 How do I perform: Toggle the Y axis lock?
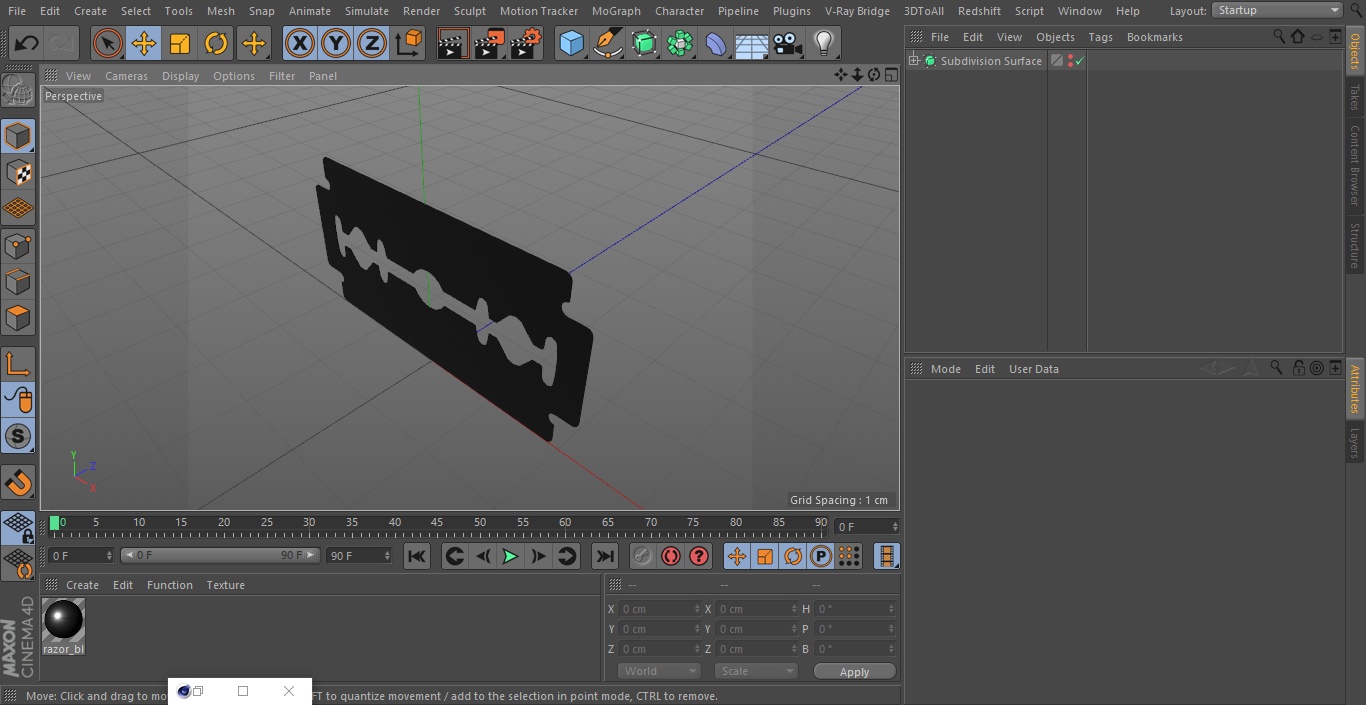(336, 43)
